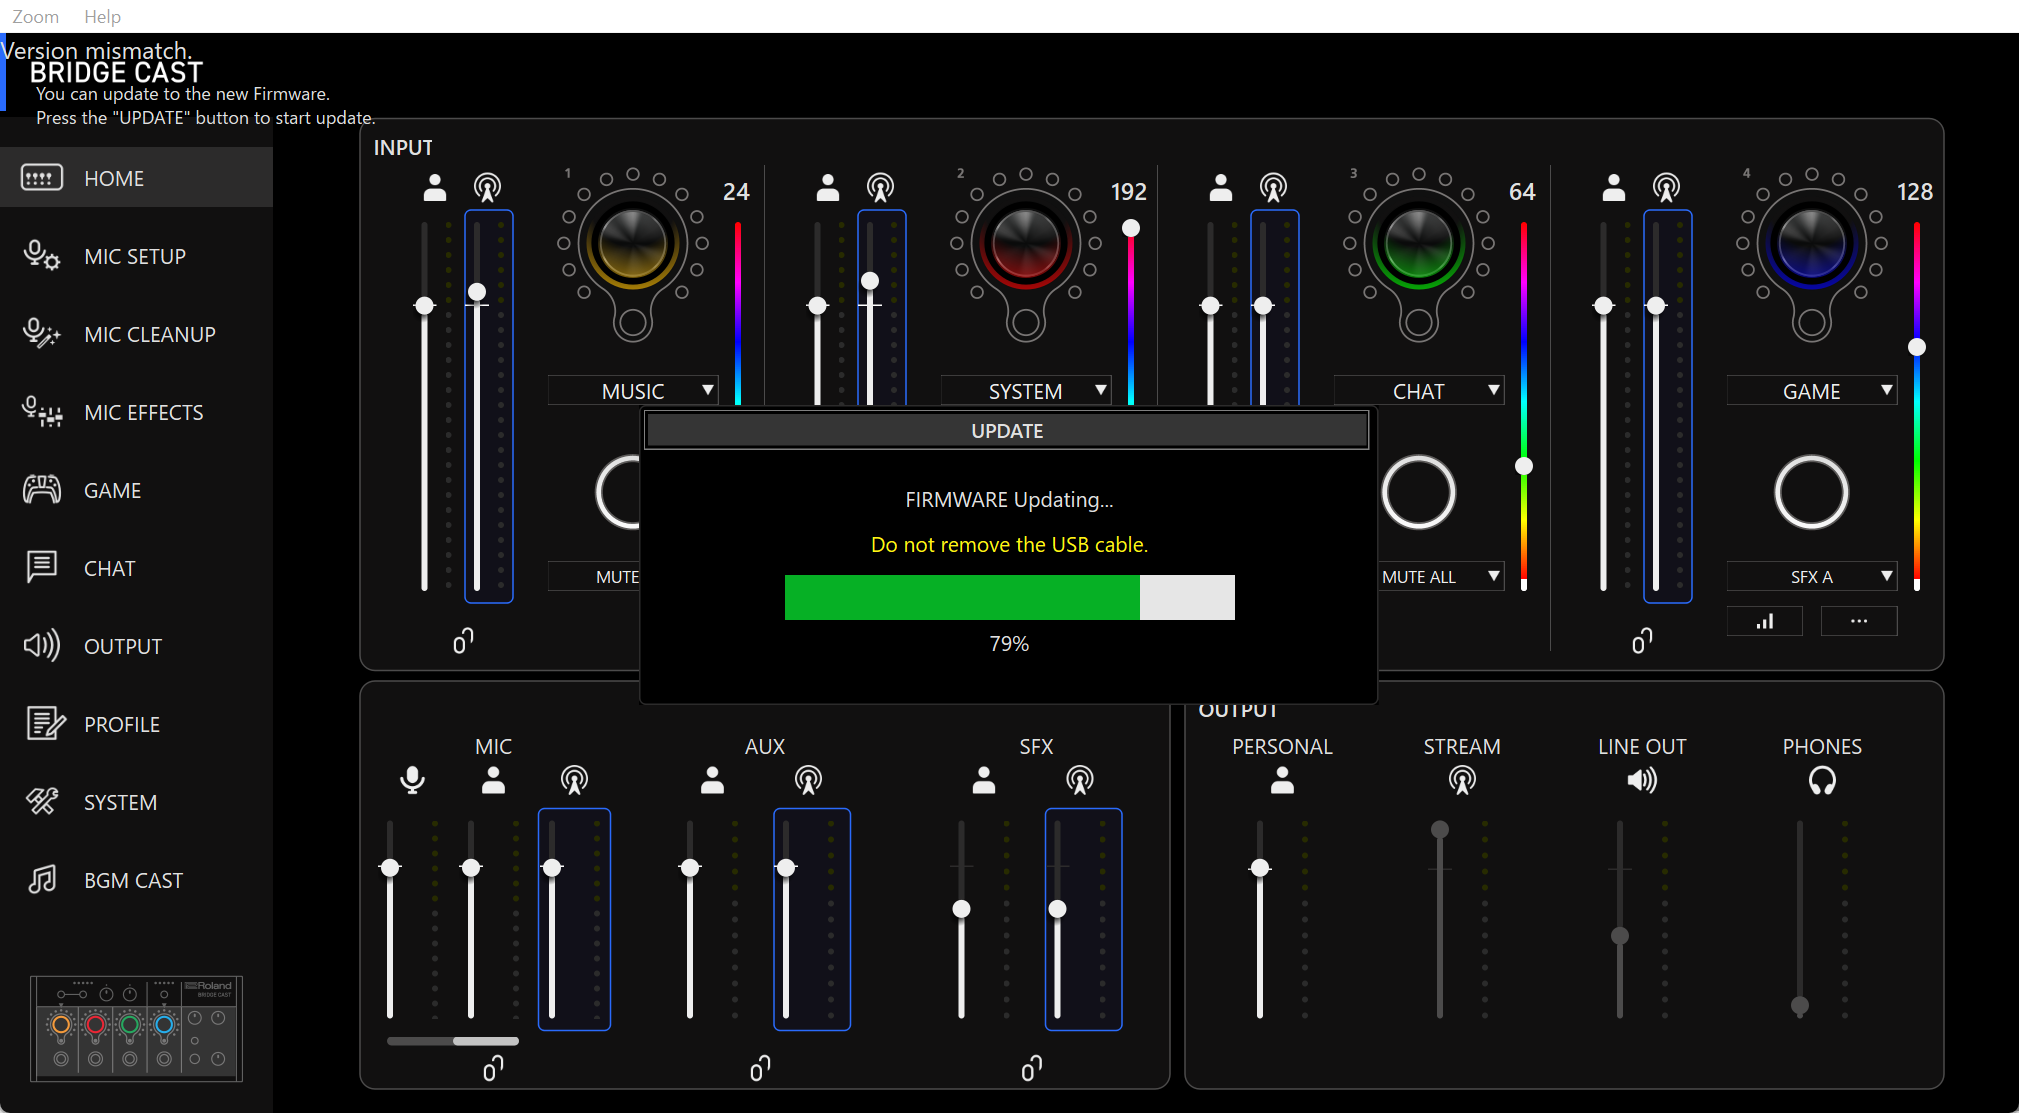Click the green channel 3 knob
2019x1113 pixels.
[x=1419, y=243]
